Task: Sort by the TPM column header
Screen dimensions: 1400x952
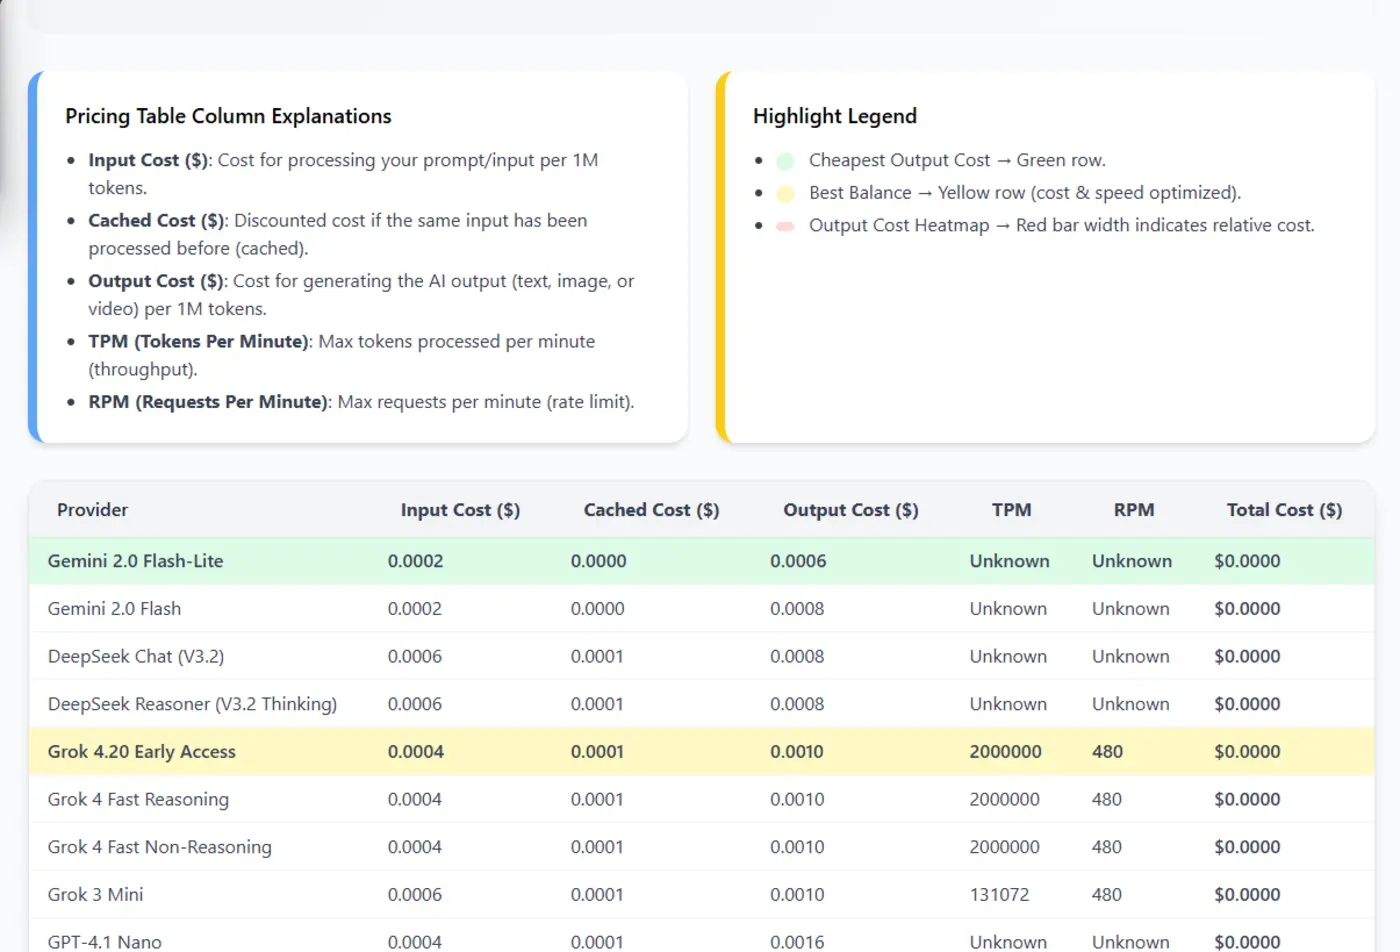Action: point(1011,510)
